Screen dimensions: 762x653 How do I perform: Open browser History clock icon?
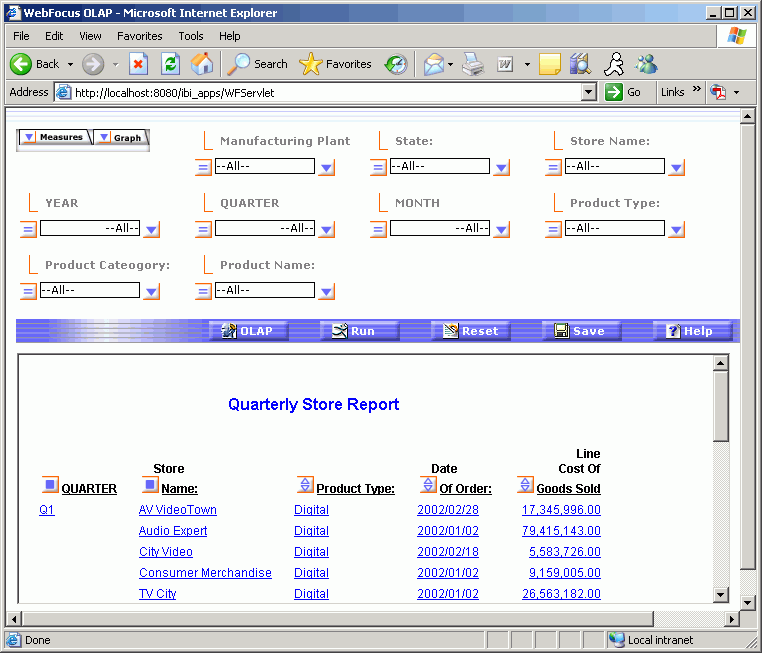click(396, 64)
